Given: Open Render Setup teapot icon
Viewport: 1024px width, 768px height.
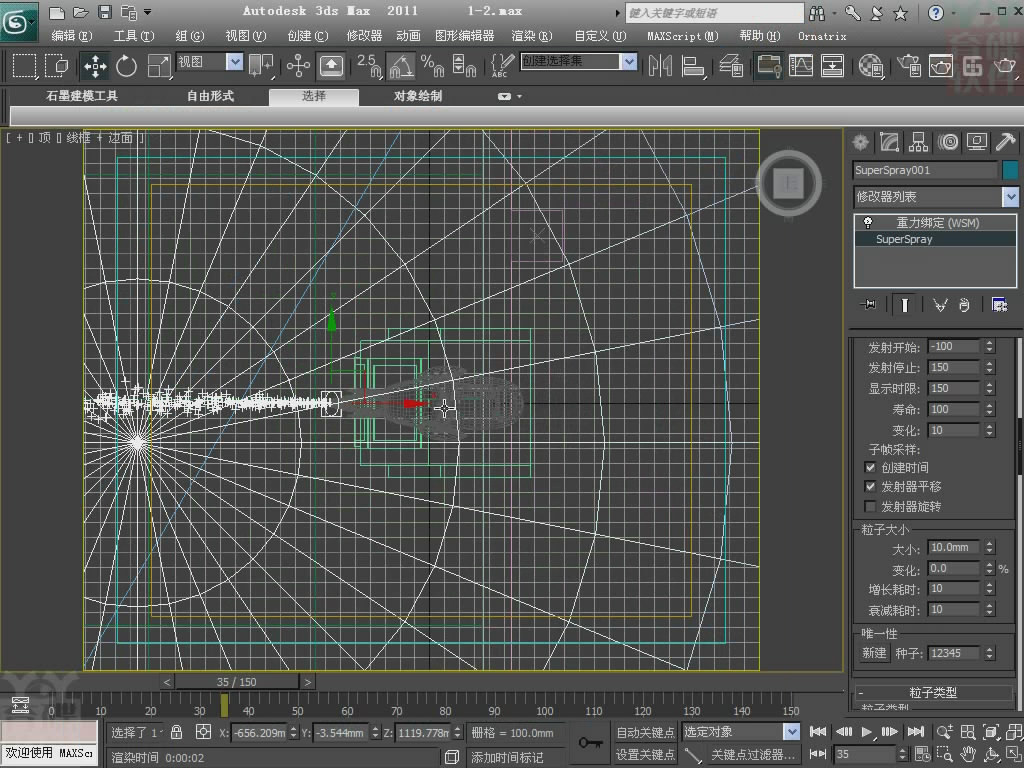Looking at the screenshot, I should point(908,66).
